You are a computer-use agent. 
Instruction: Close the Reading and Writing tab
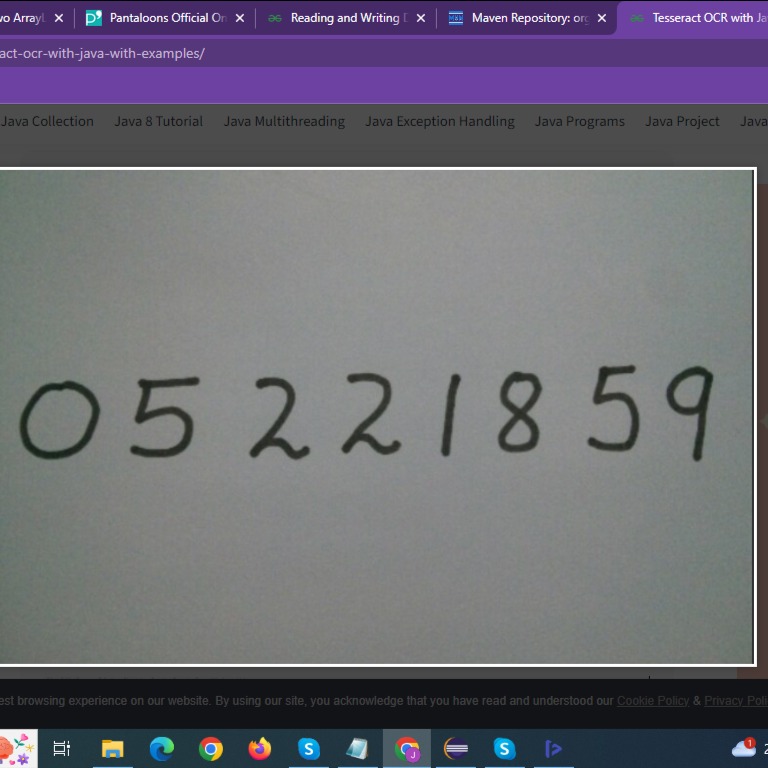pyautogui.click(x=421, y=18)
